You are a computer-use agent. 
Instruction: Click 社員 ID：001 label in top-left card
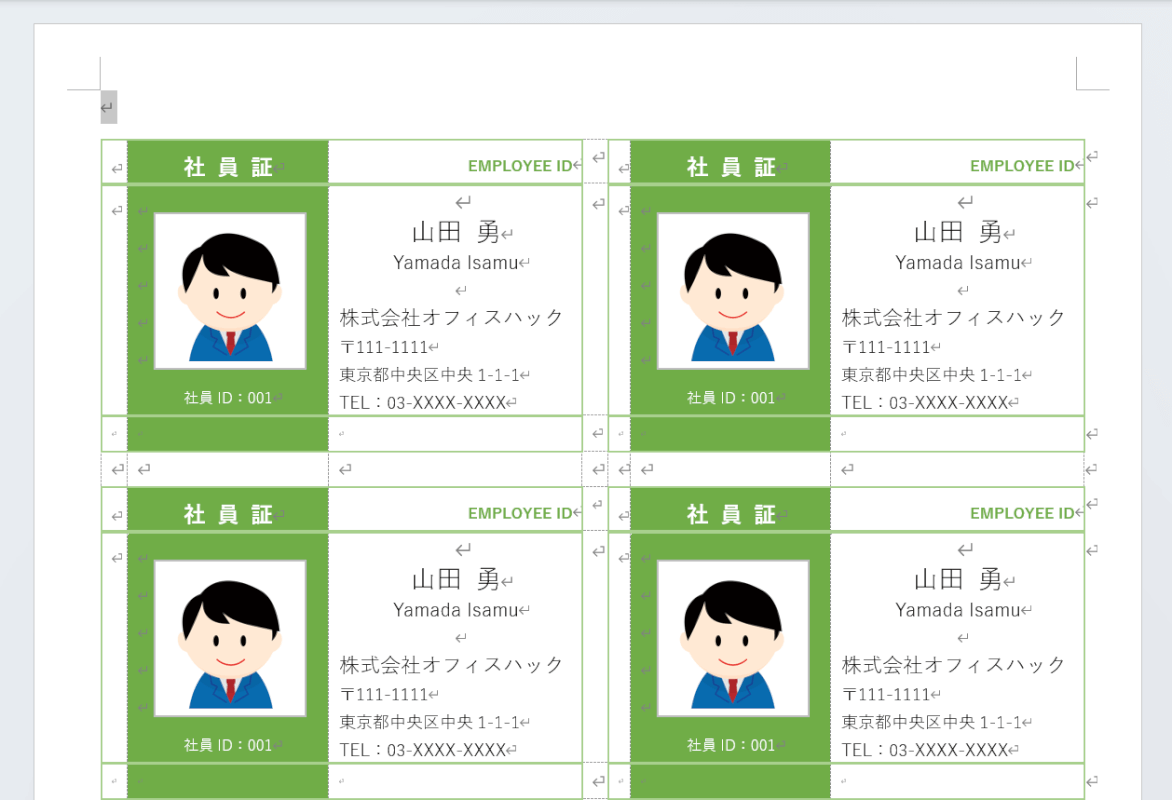click(x=228, y=398)
